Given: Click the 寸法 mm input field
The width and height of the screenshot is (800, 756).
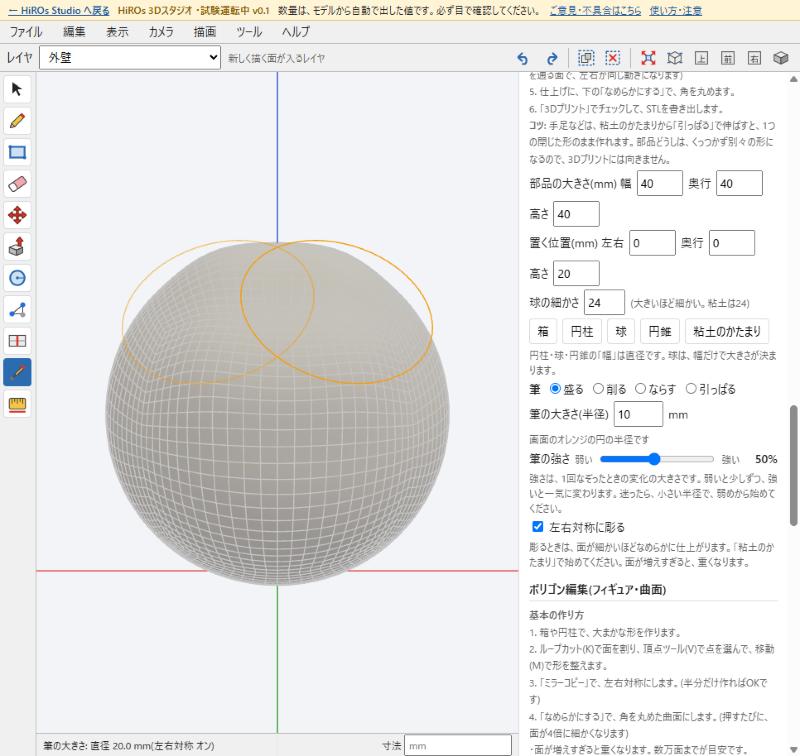Looking at the screenshot, I should [x=458, y=745].
